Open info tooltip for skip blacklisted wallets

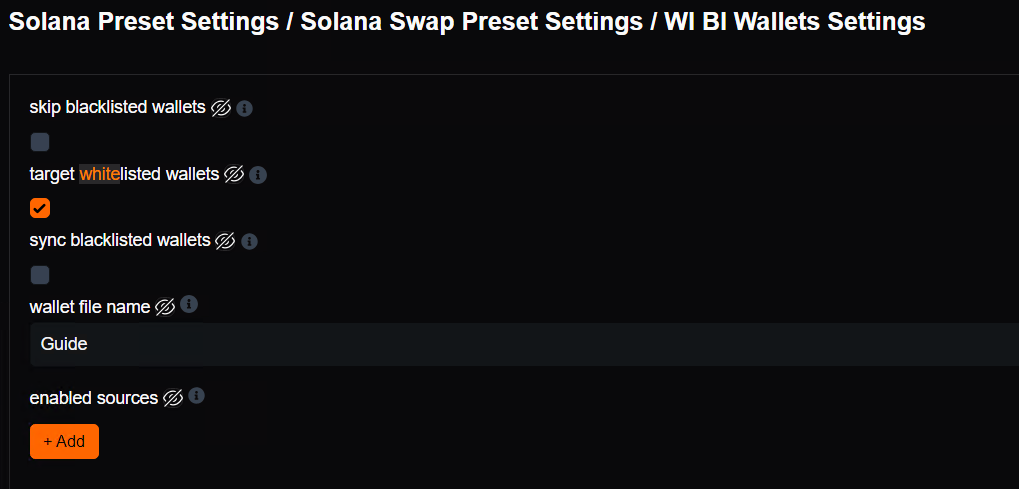(245, 108)
